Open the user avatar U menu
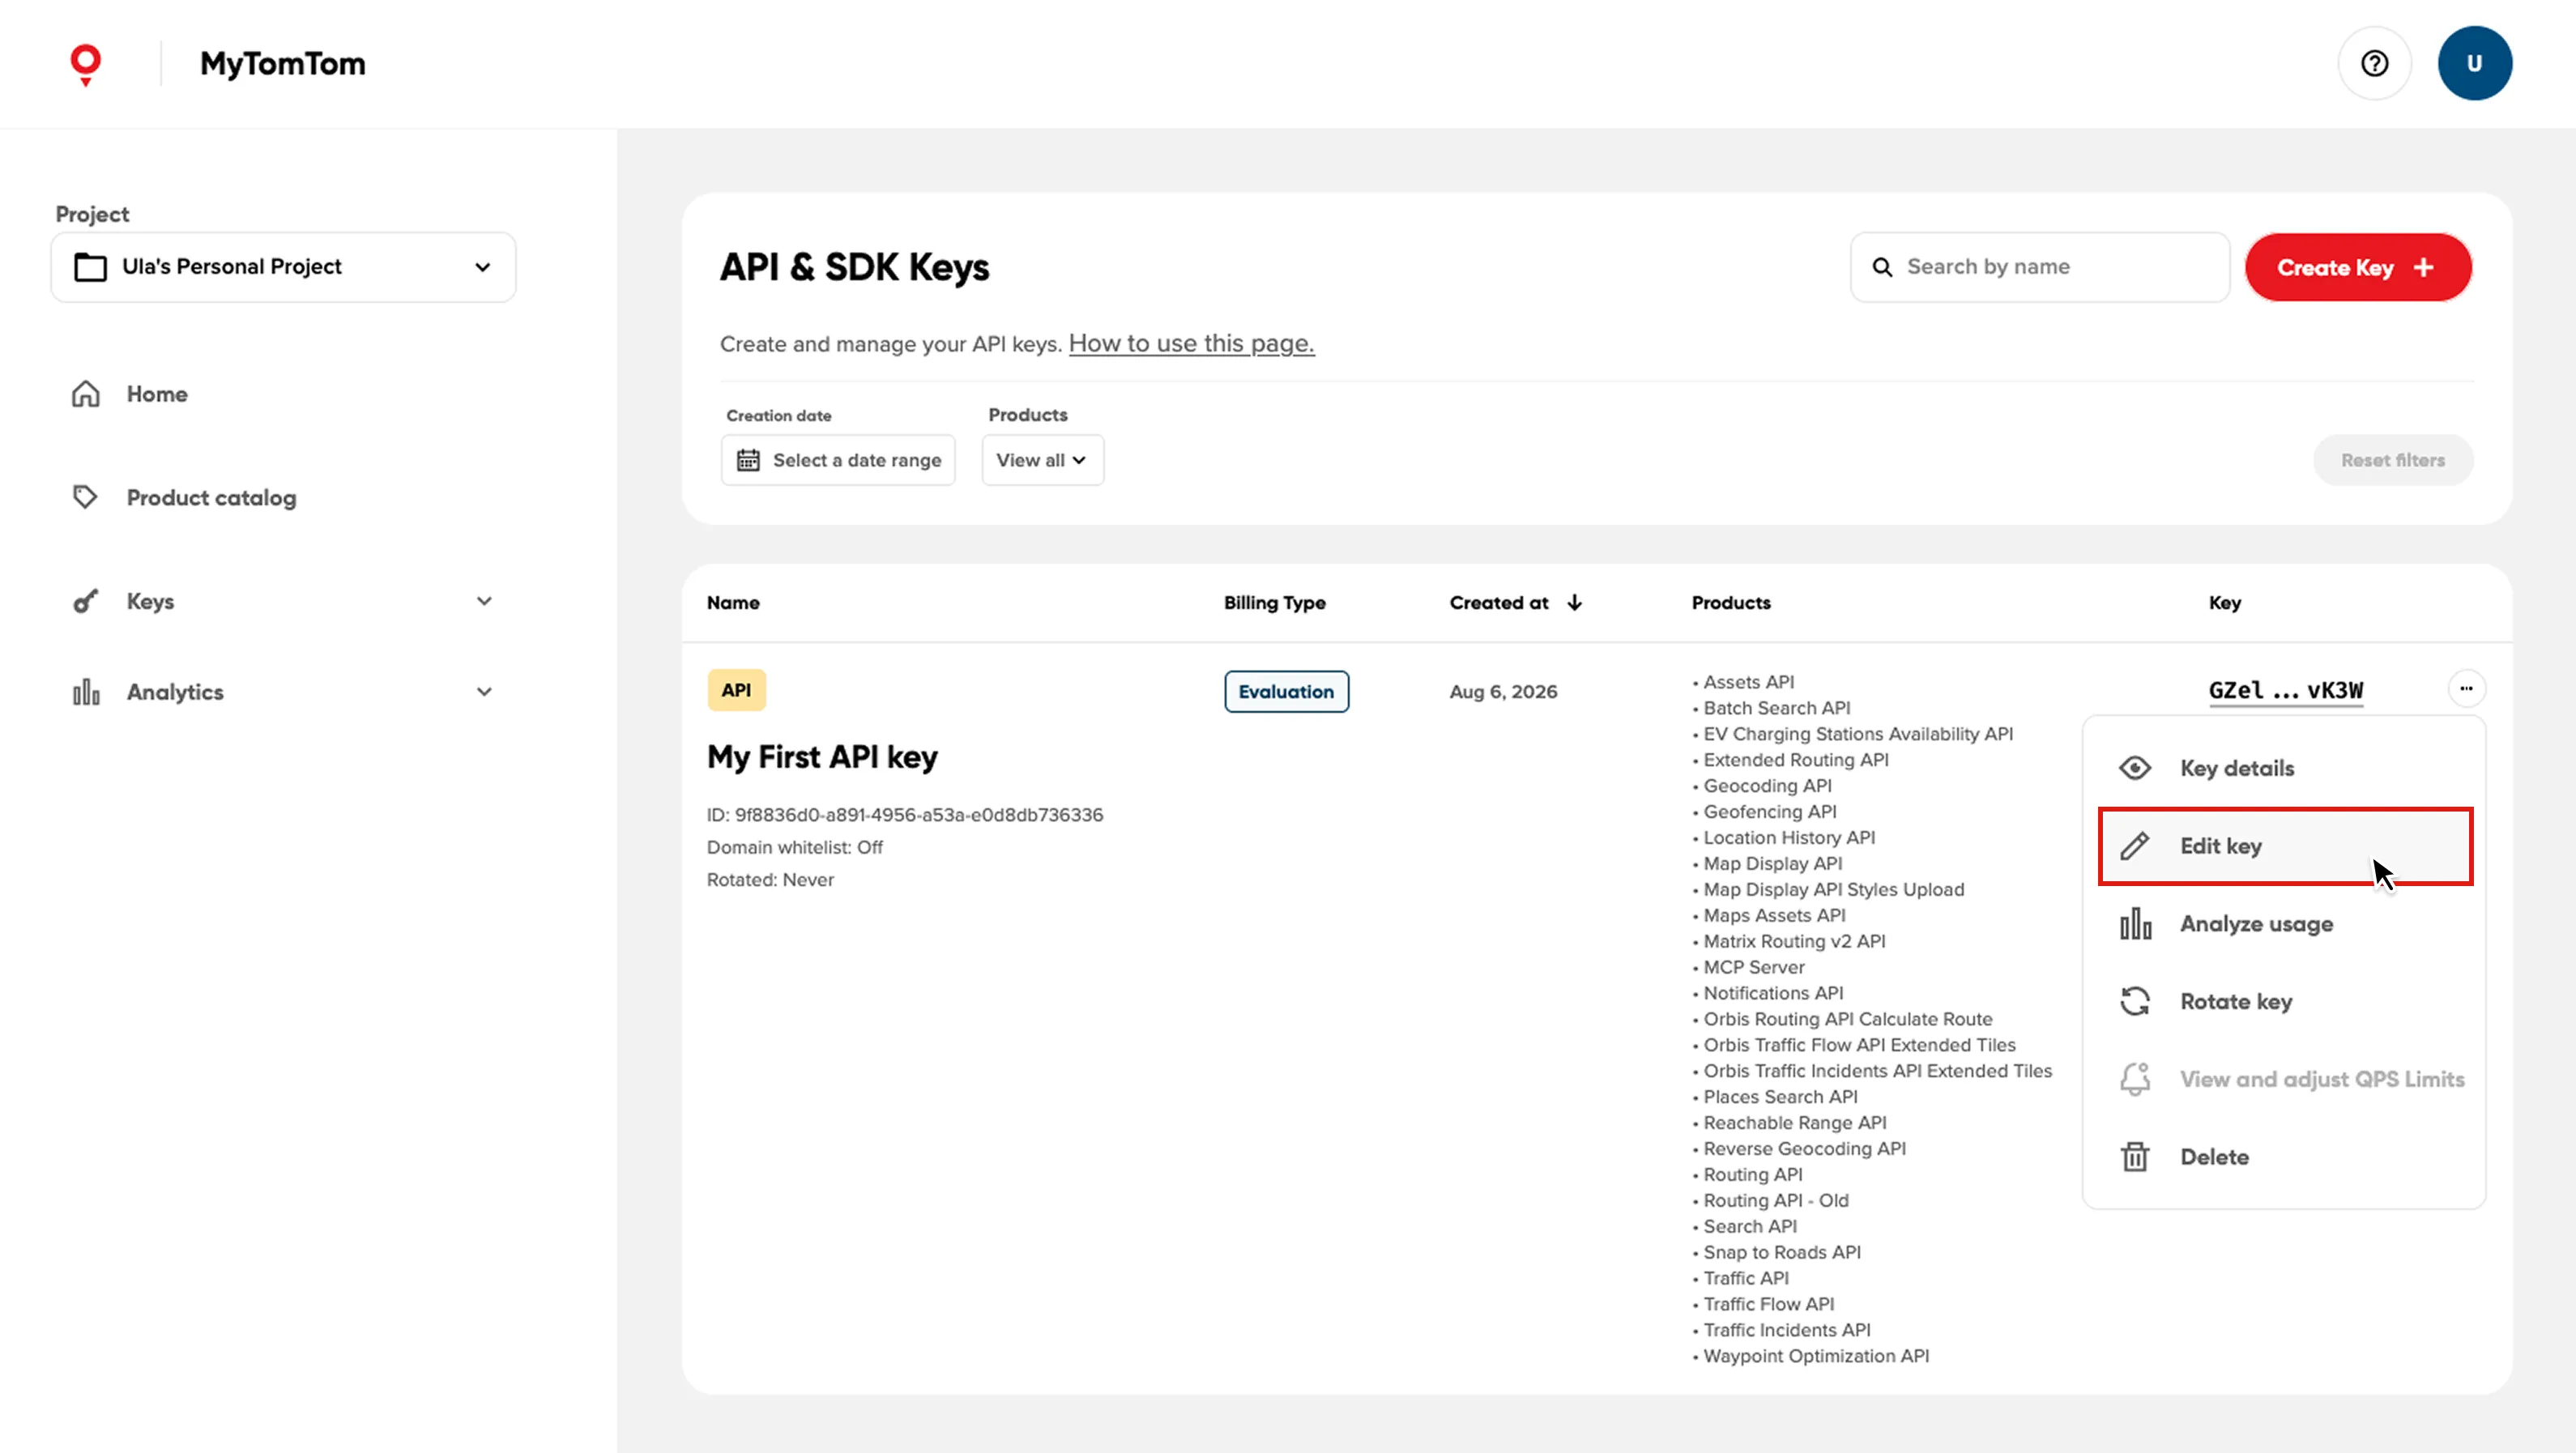2576x1453 pixels. [x=2474, y=63]
